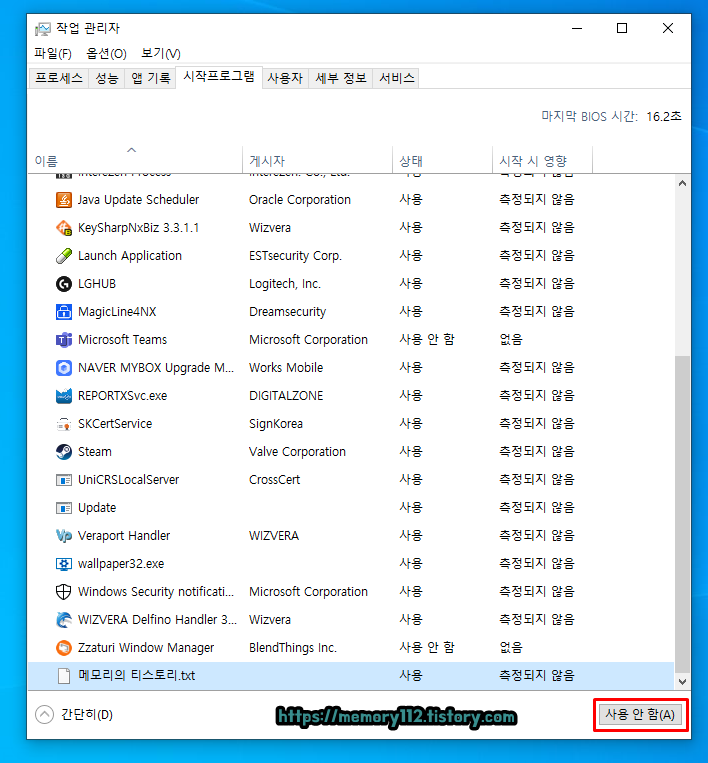
Task: Click the UniCRSLocalServer icon
Action: (64, 480)
